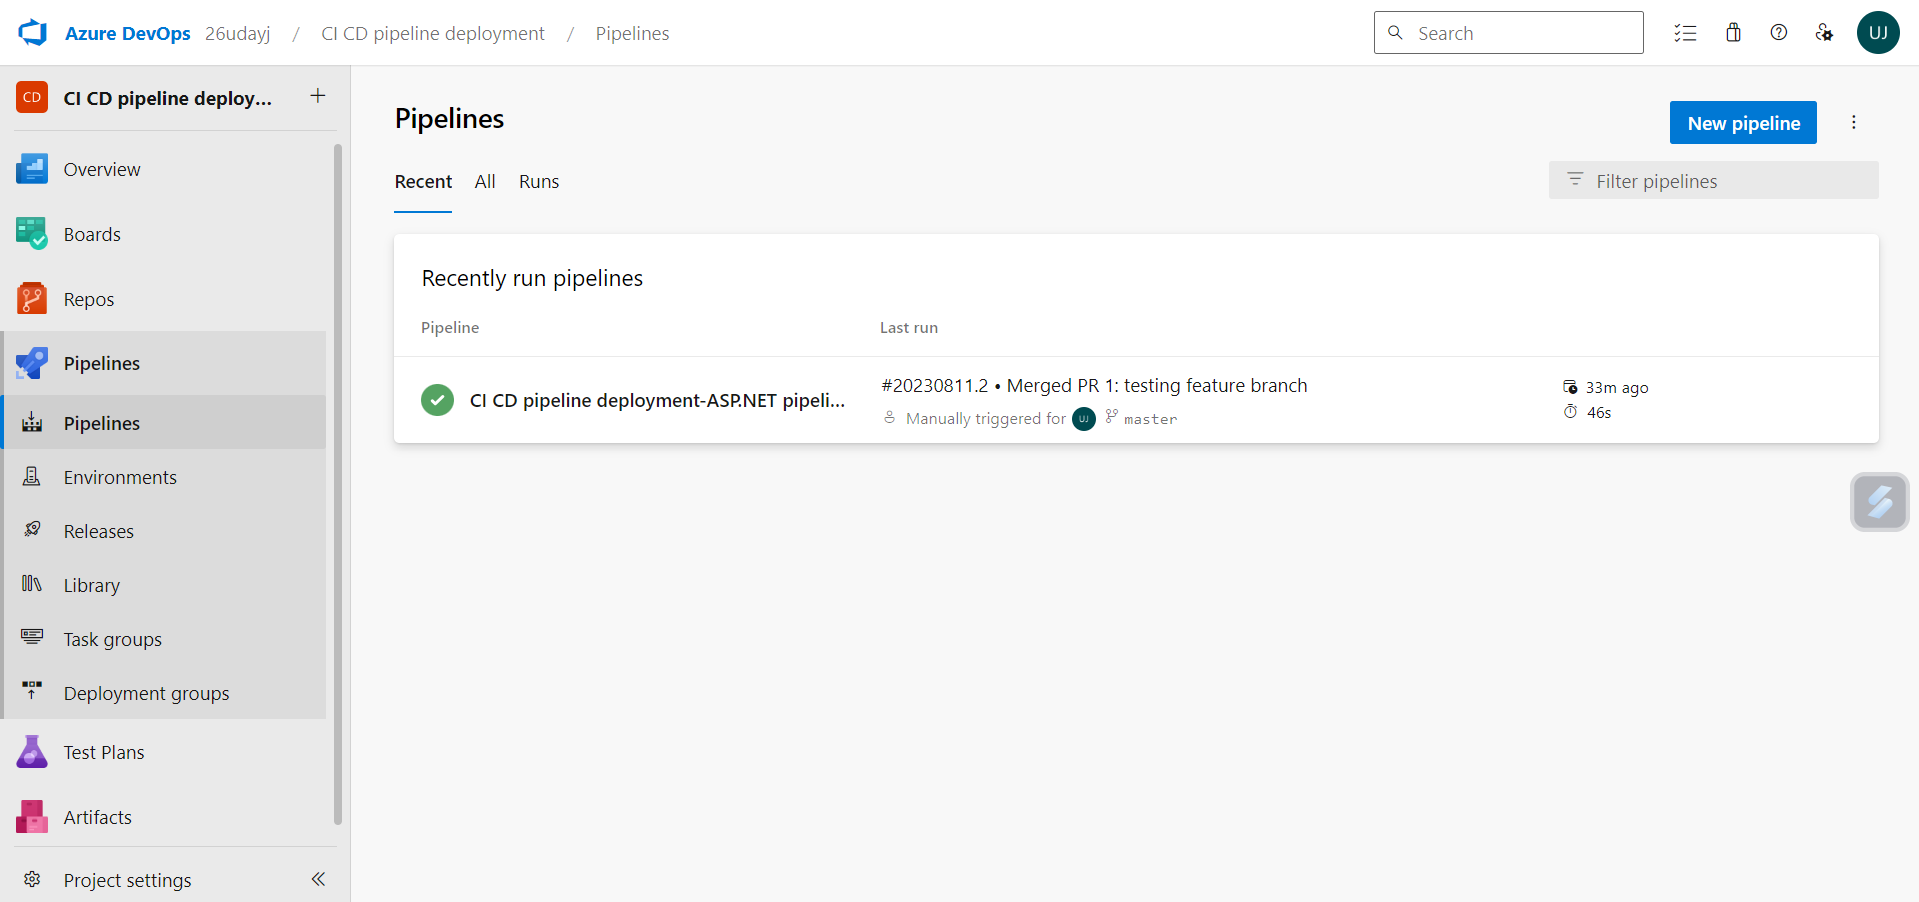The width and height of the screenshot is (1919, 902).
Task: Switch to the All pipelines tab
Action: 485,181
